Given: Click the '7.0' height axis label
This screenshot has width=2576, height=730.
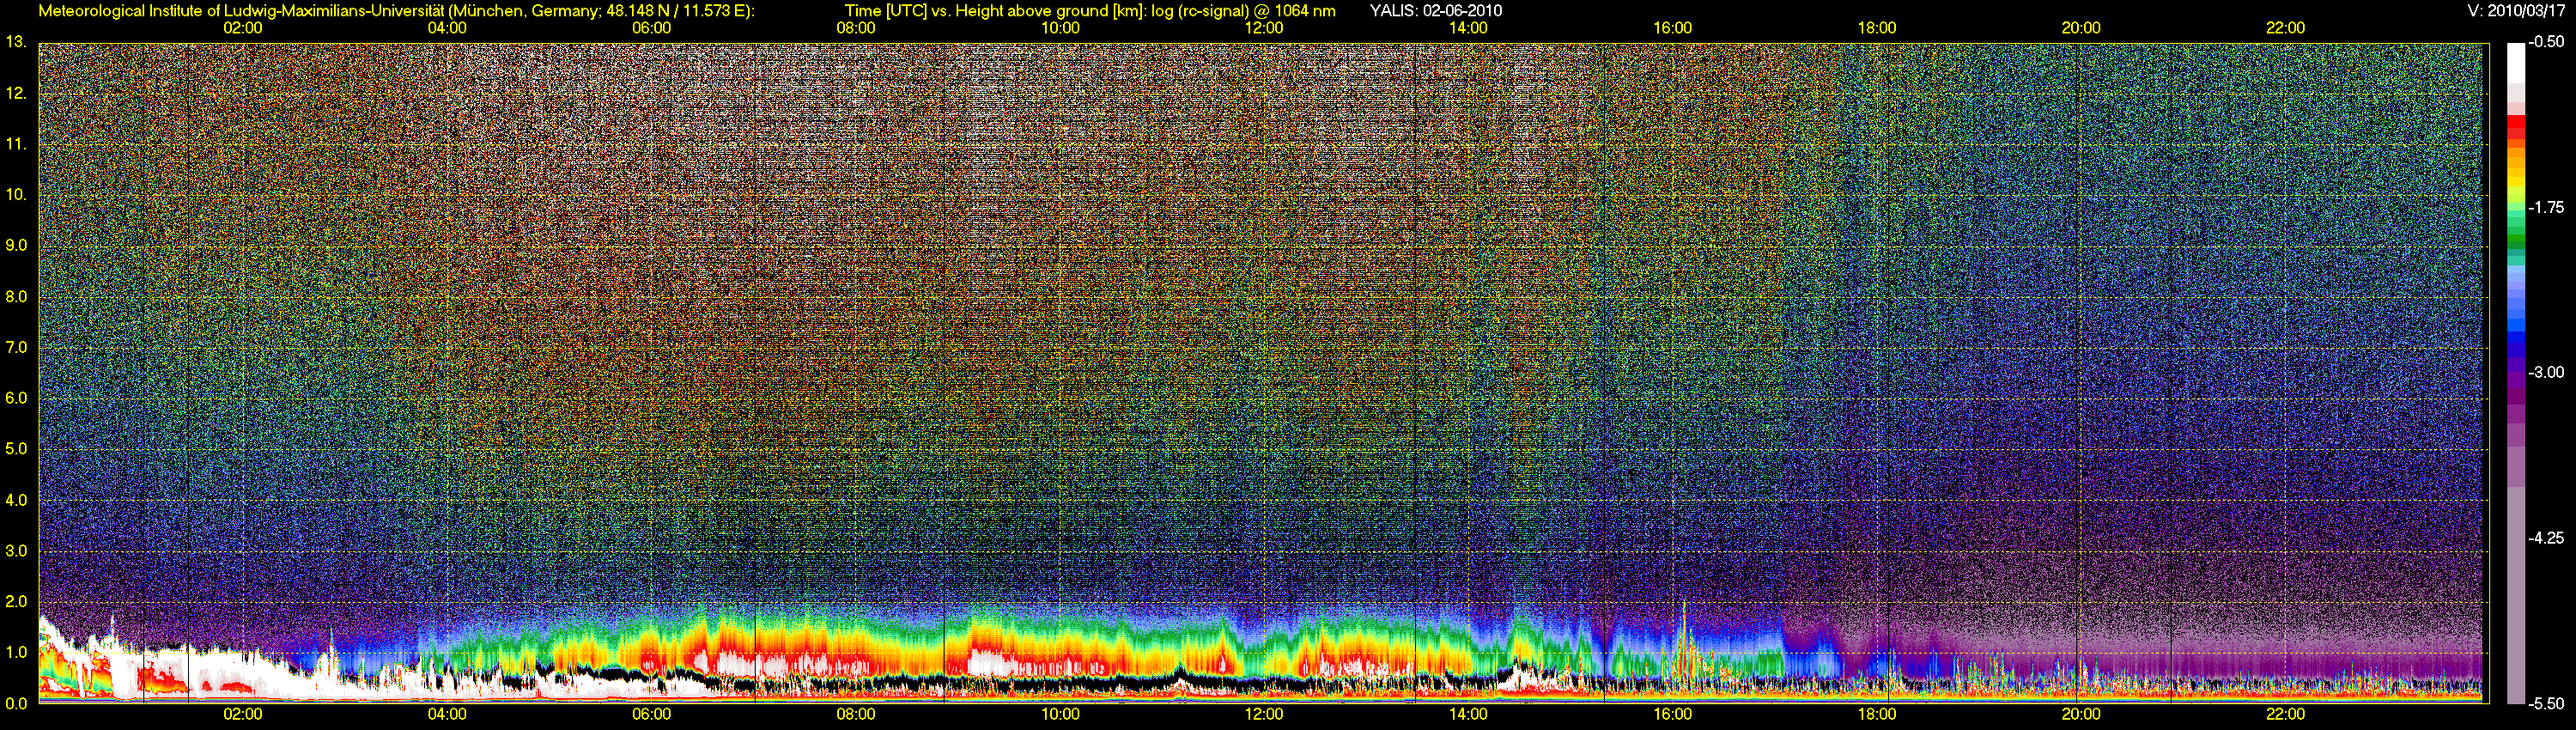Looking at the screenshot, I should pyautogui.click(x=16, y=347).
